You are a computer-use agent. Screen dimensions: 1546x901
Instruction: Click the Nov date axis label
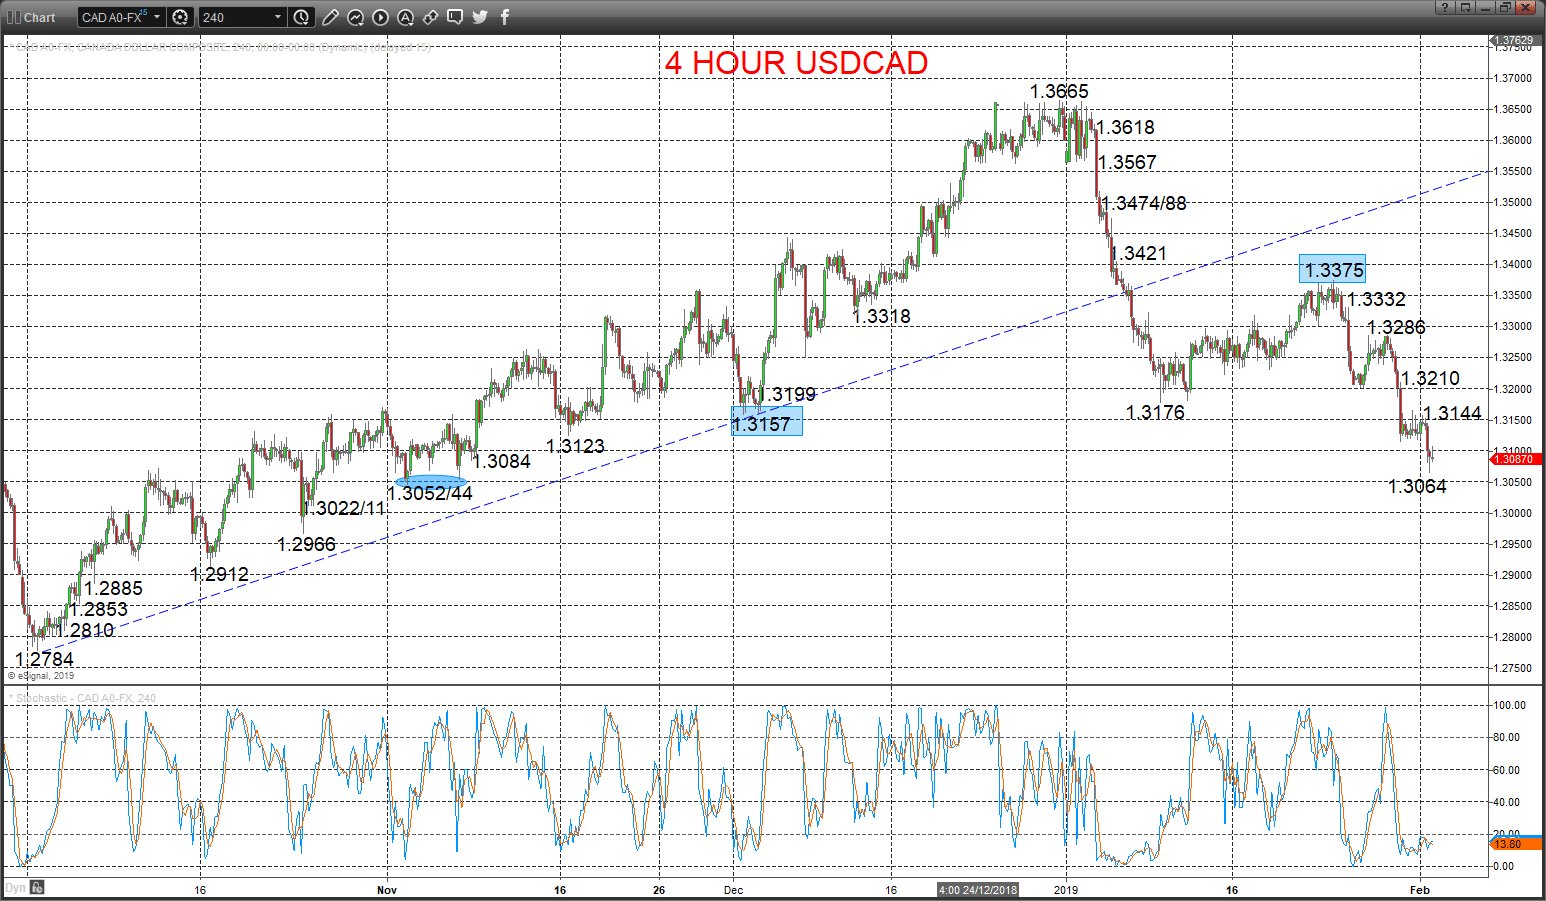(x=387, y=889)
